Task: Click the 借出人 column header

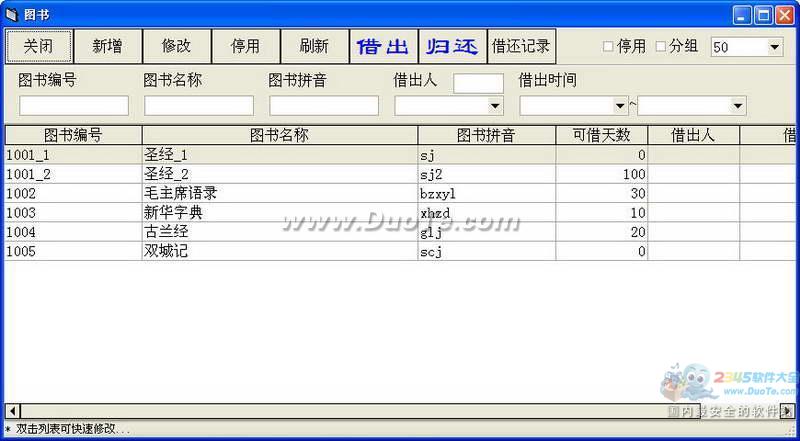Action: [693, 135]
